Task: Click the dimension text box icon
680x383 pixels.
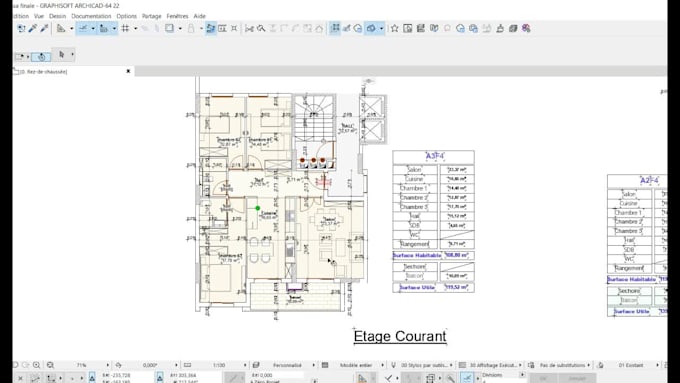Action: (x=222, y=29)
